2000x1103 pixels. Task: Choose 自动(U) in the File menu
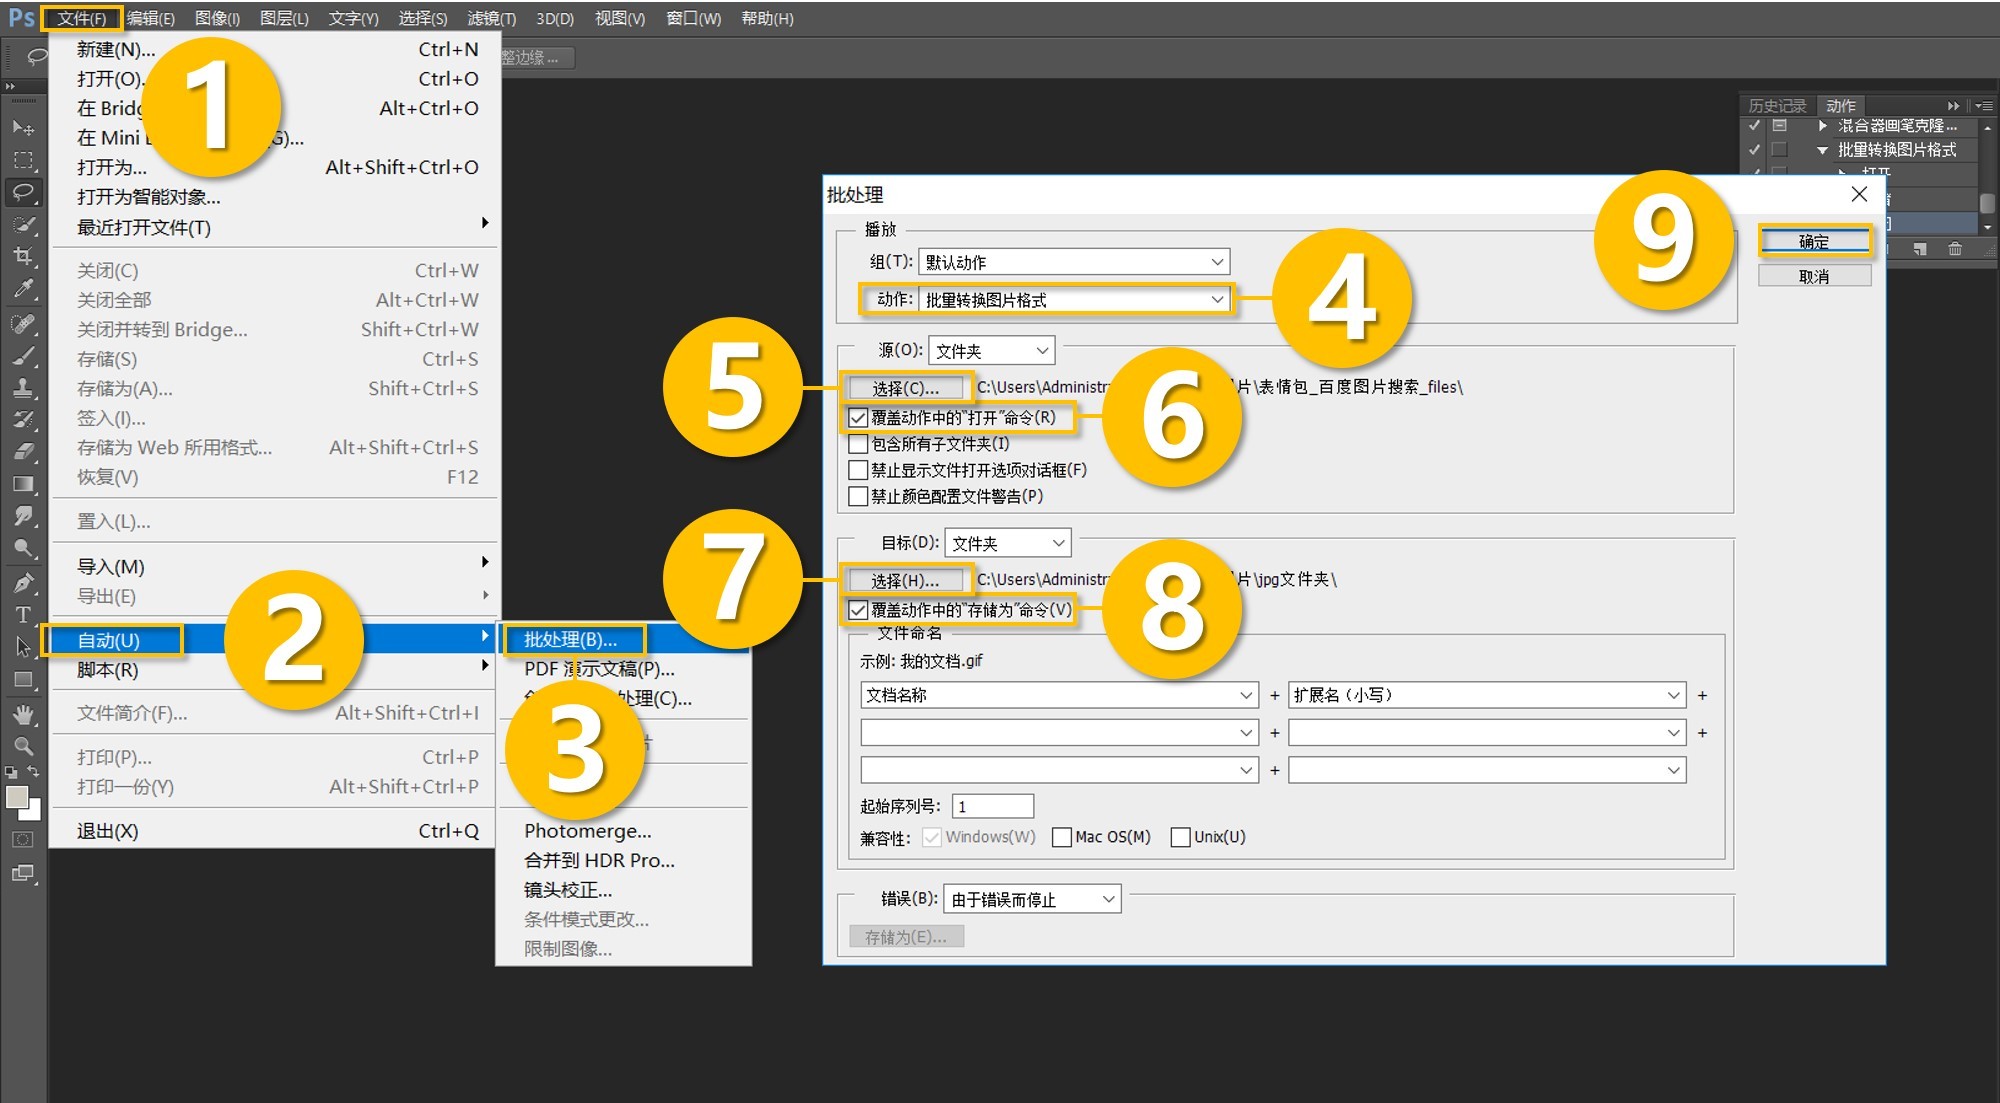point(272,640)
